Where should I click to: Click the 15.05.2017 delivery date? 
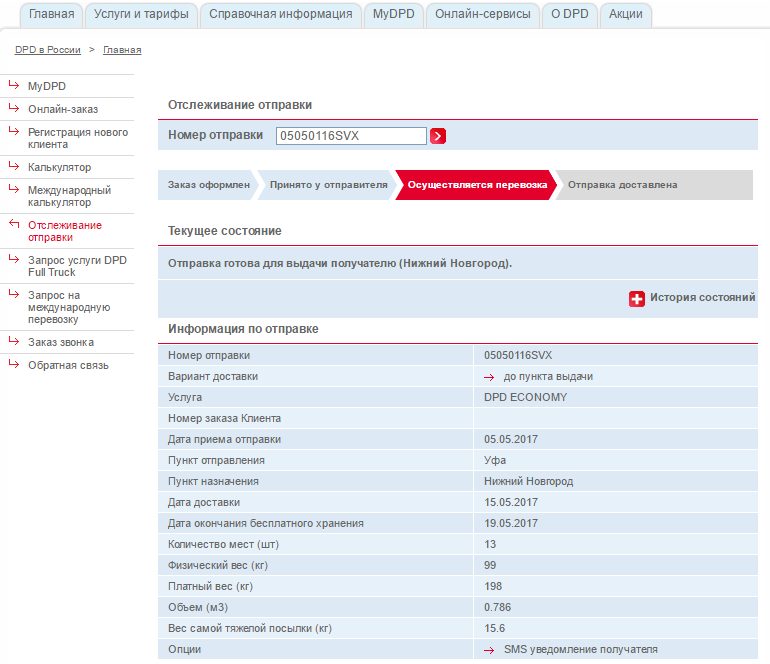pos(511,503)
